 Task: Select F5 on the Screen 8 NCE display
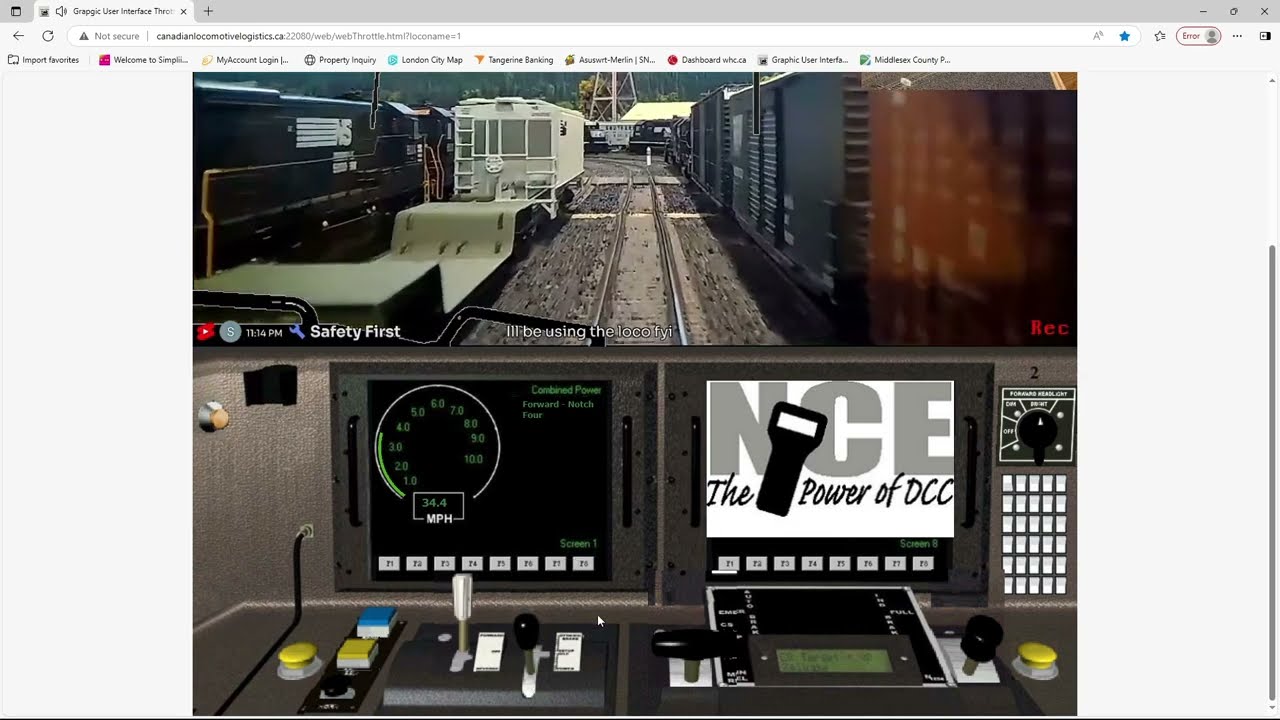840,564
